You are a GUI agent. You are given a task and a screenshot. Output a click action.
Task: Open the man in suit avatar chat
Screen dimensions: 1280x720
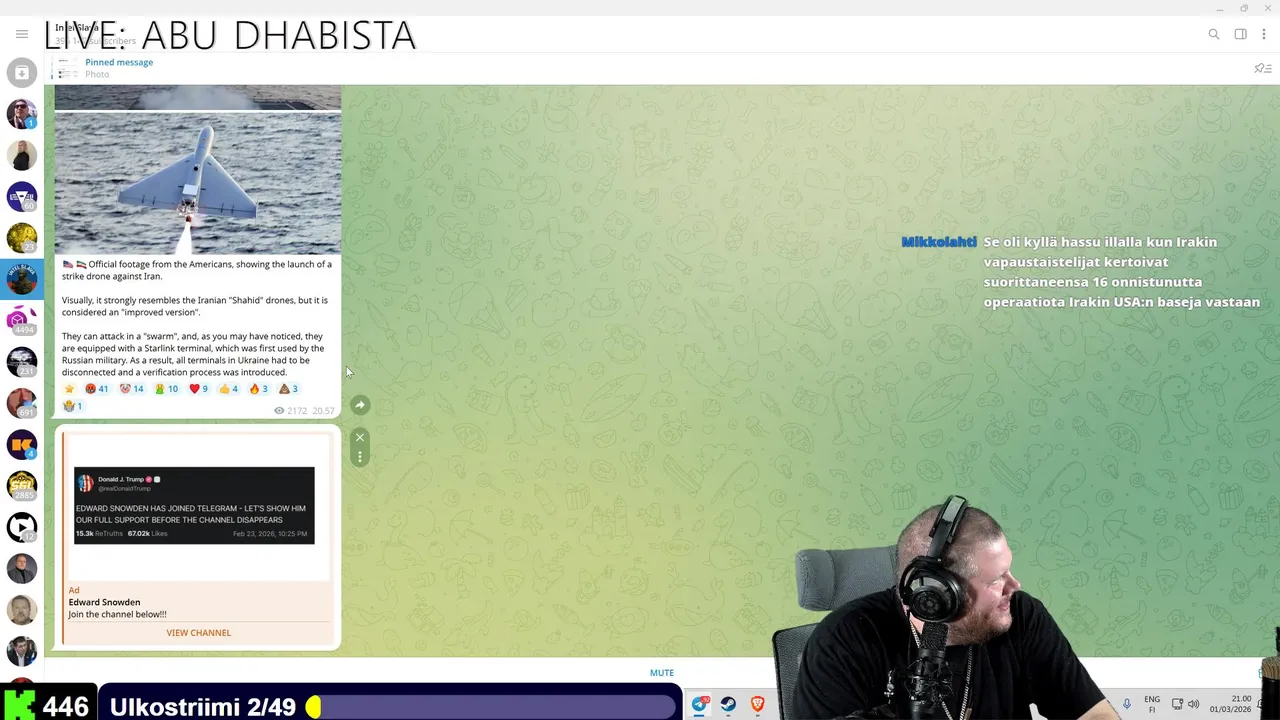point(22,568)
